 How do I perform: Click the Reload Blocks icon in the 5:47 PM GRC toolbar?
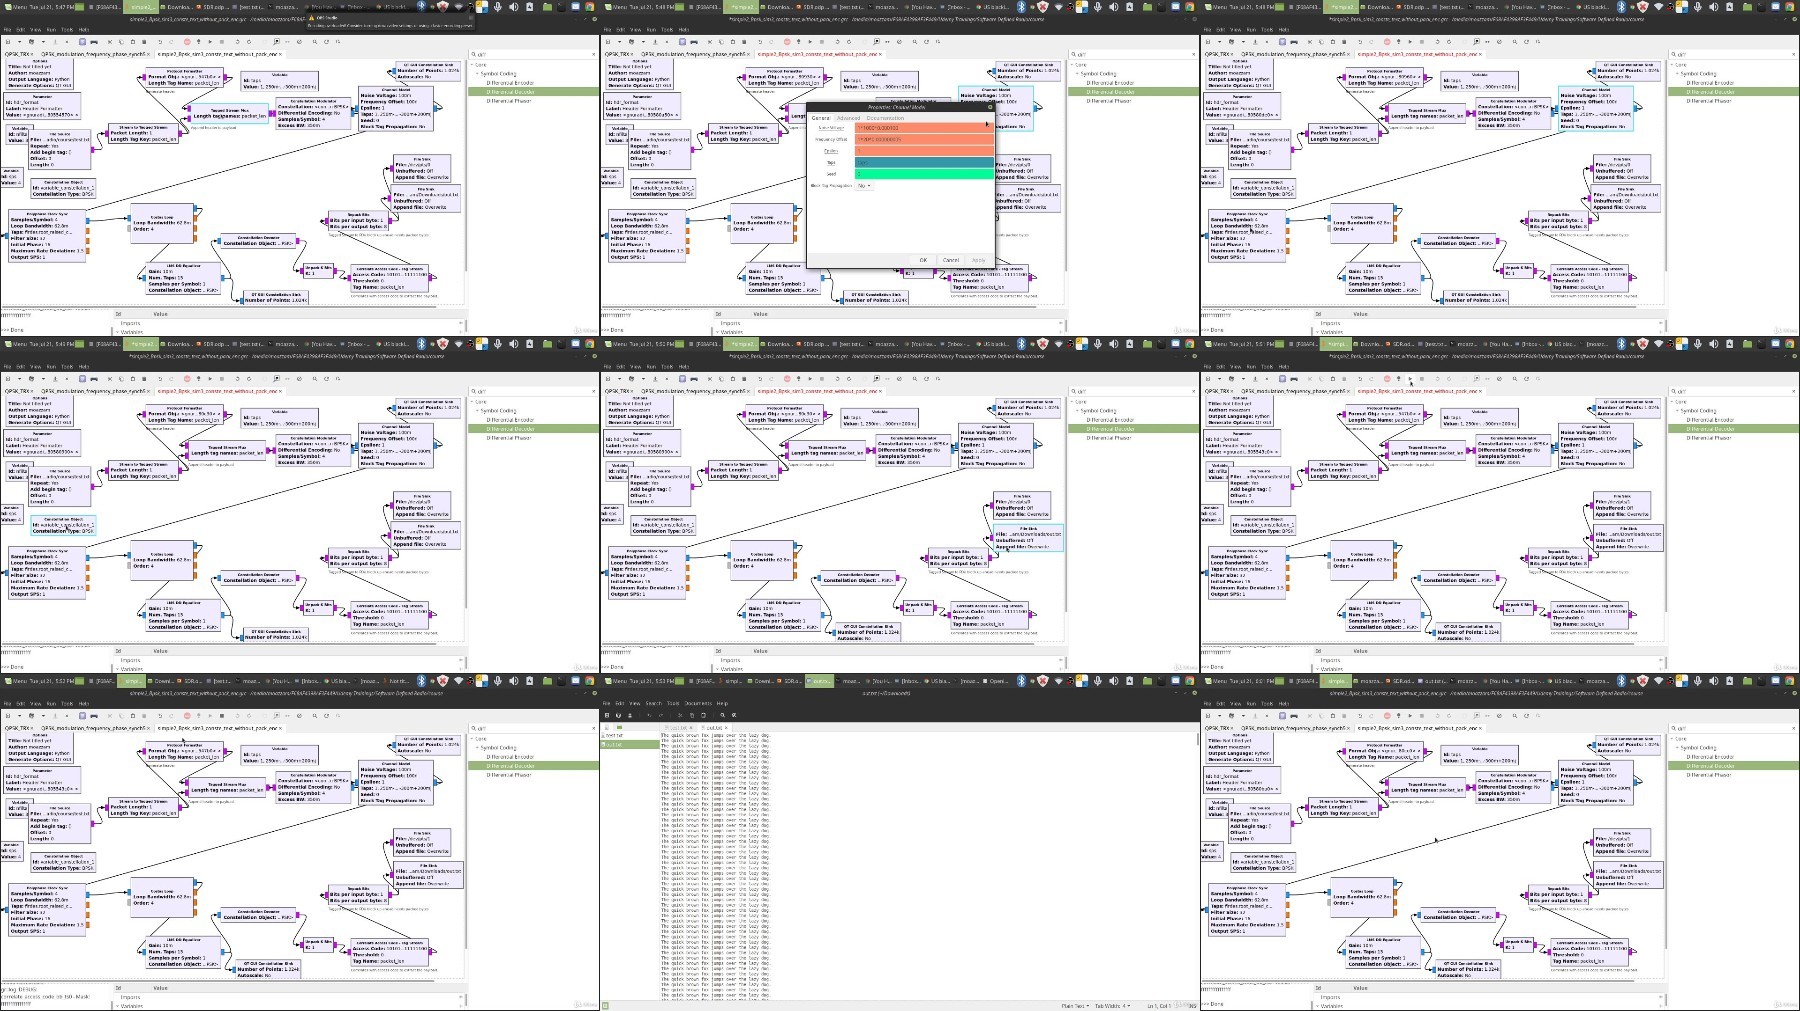tap(327, 42)
